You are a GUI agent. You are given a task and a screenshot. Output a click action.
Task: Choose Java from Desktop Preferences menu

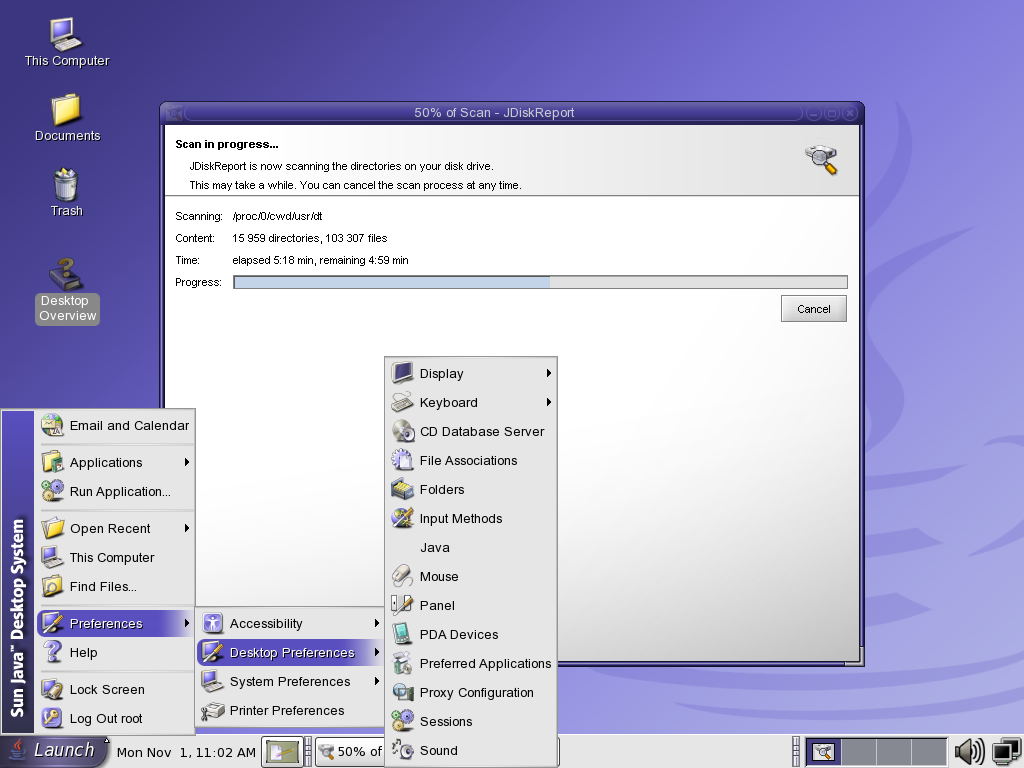pyautogui.click(x=472, y=547)
